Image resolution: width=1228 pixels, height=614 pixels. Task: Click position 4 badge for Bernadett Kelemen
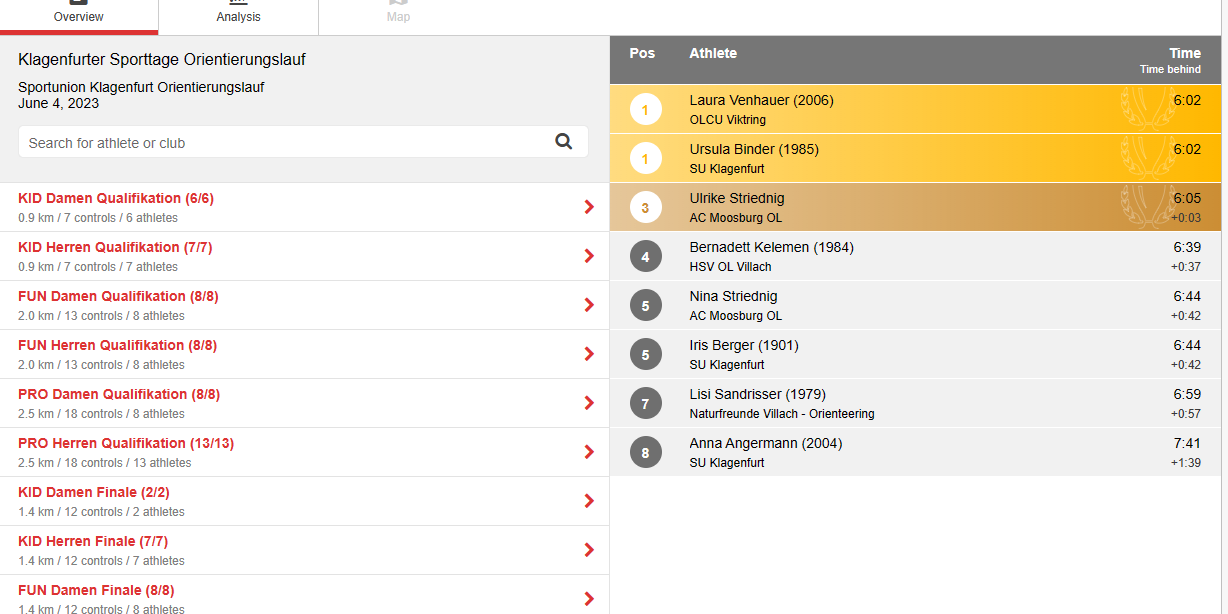pyautogui.click(x=645, y=256)
